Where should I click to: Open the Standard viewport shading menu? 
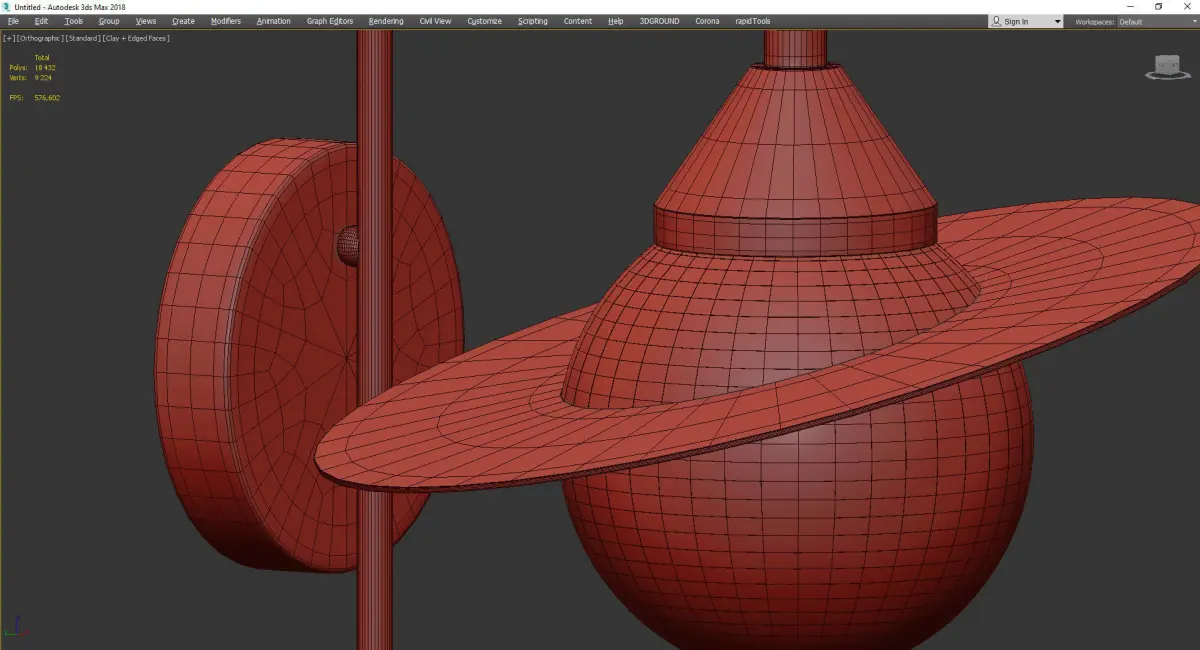point(82,38)
